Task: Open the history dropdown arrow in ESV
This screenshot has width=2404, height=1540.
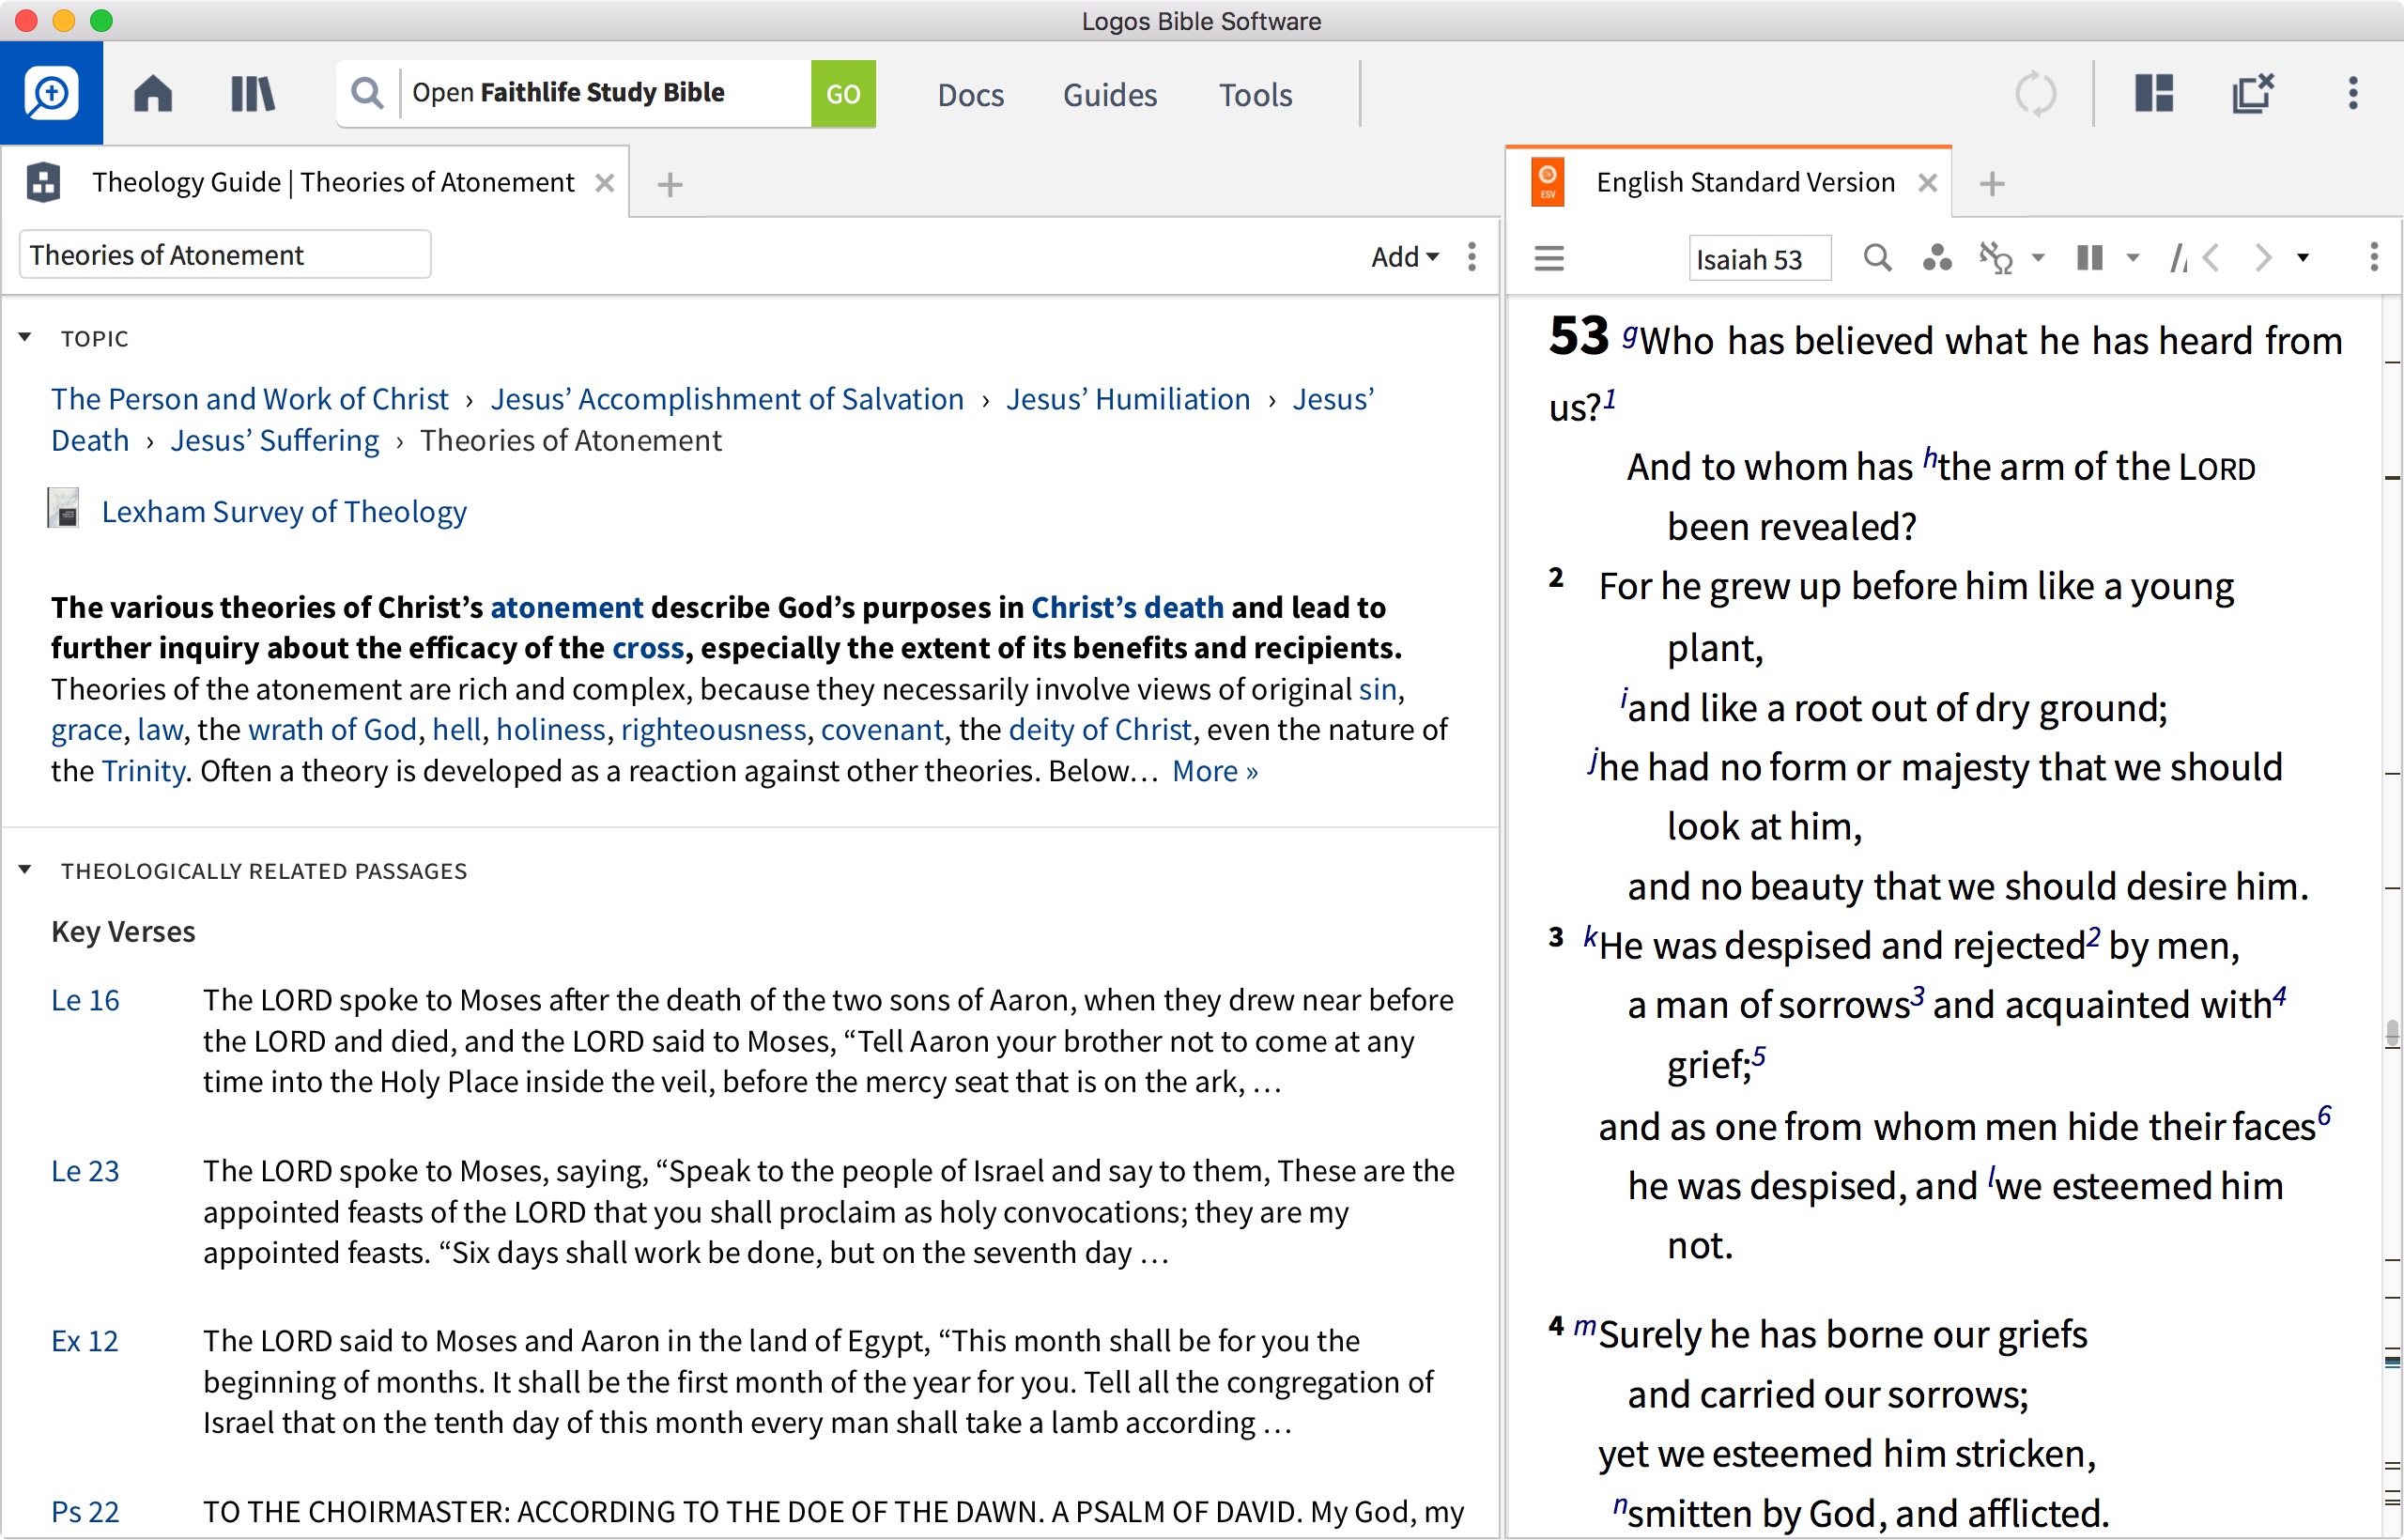Action: coord(2303,258)
